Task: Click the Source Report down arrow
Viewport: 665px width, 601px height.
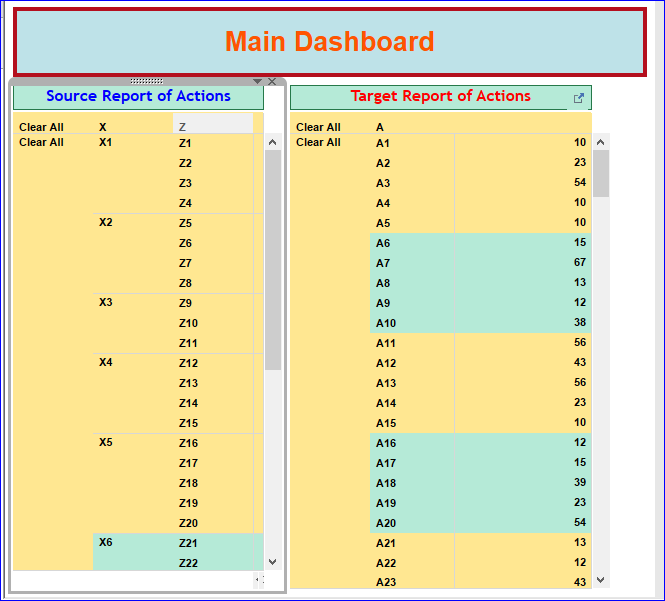Action: click(x=273, y=562)
